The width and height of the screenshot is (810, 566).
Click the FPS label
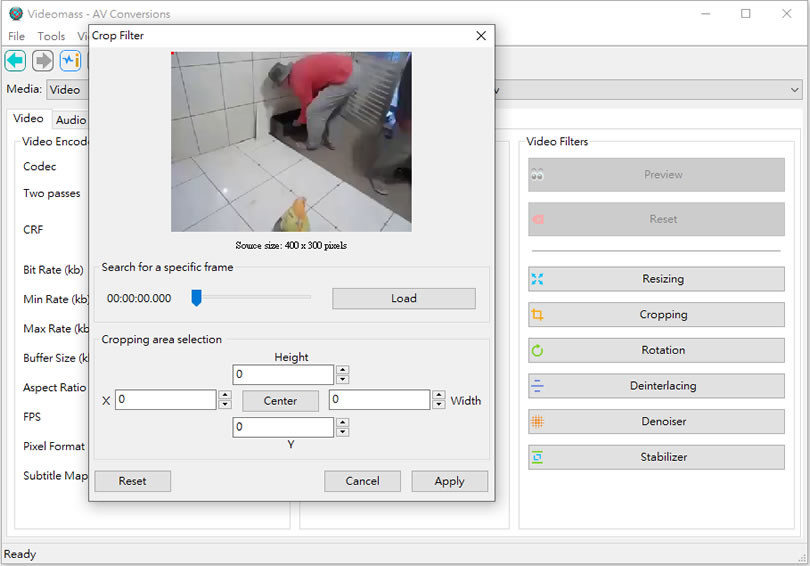tap(32, 417)
